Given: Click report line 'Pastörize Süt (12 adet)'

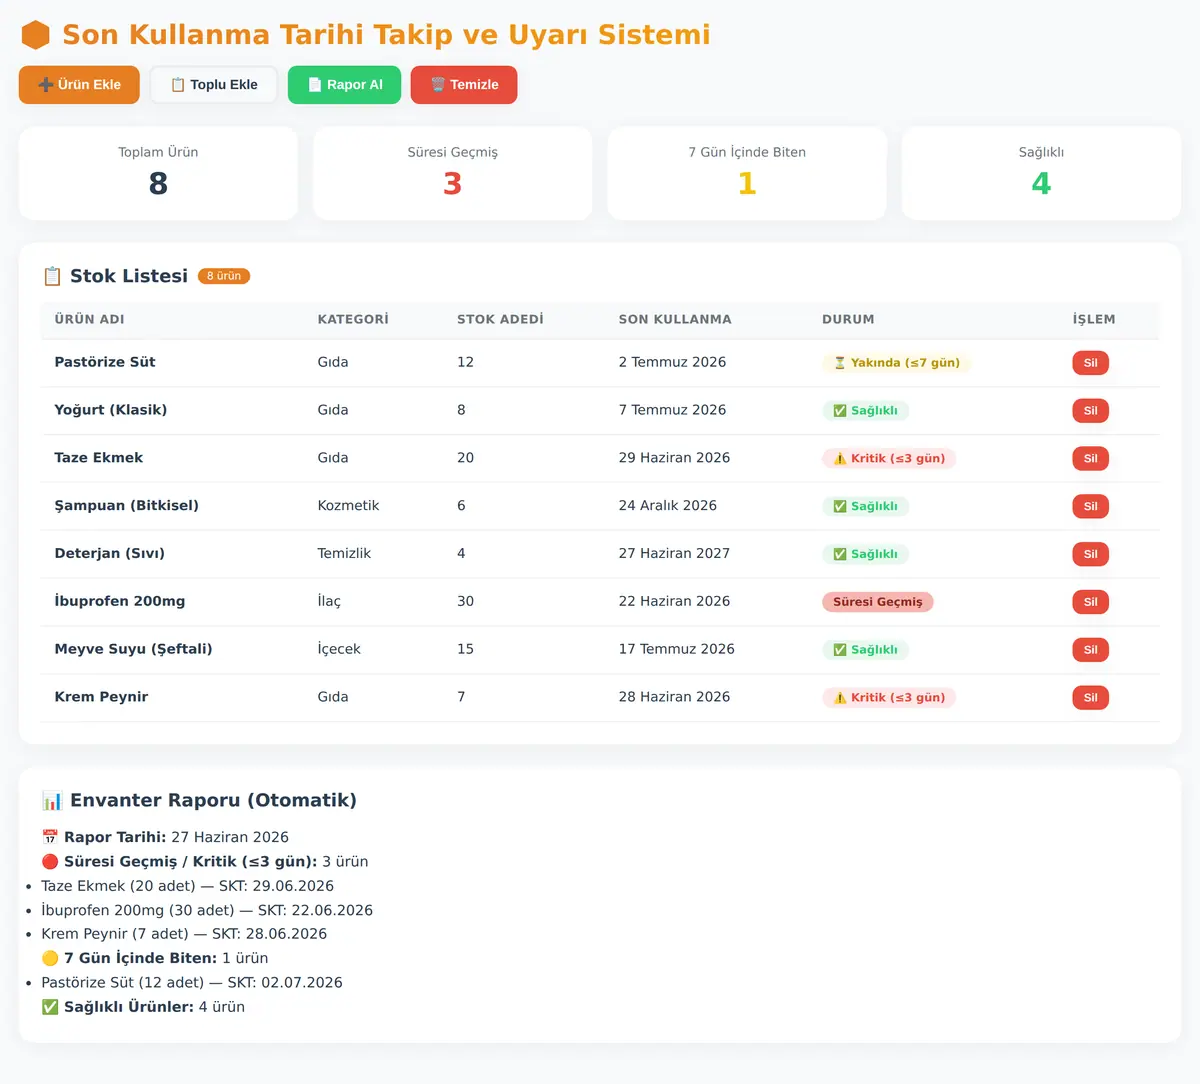Looking at the screenshot, I should click(192, 983).
